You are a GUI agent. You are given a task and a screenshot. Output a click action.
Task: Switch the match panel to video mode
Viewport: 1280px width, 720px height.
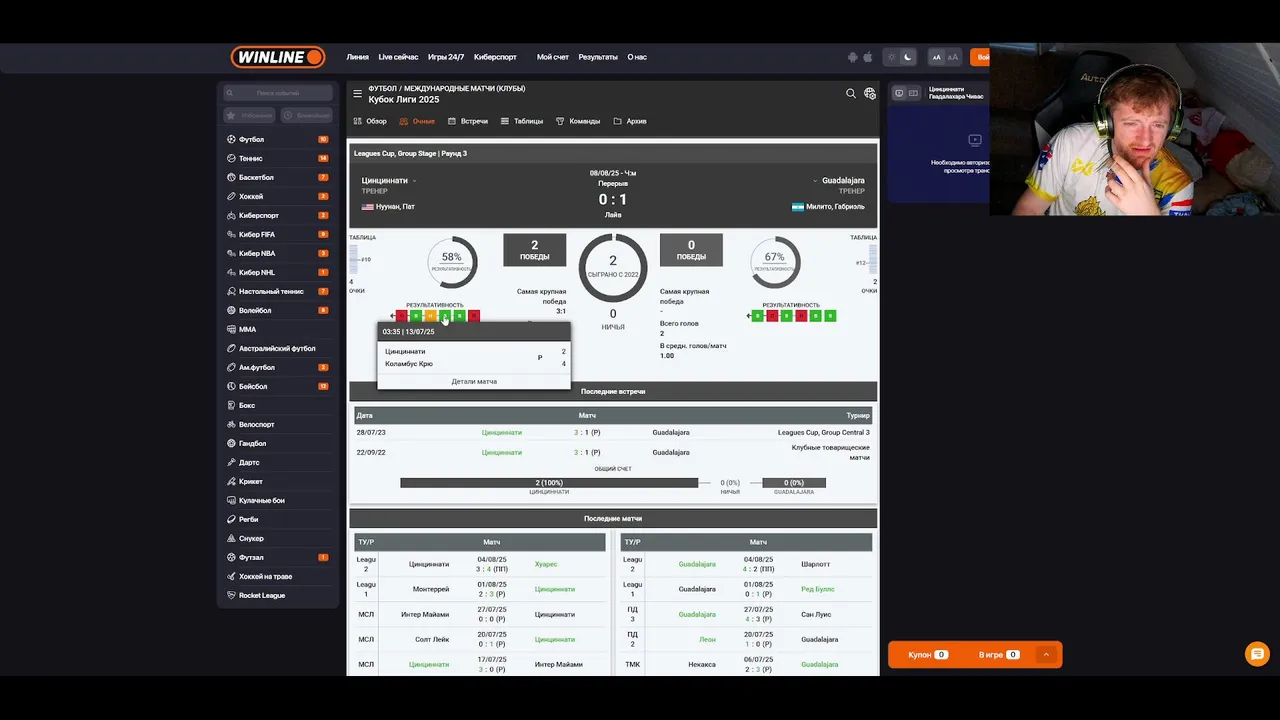pyautogui.click(x=899, y=93)
